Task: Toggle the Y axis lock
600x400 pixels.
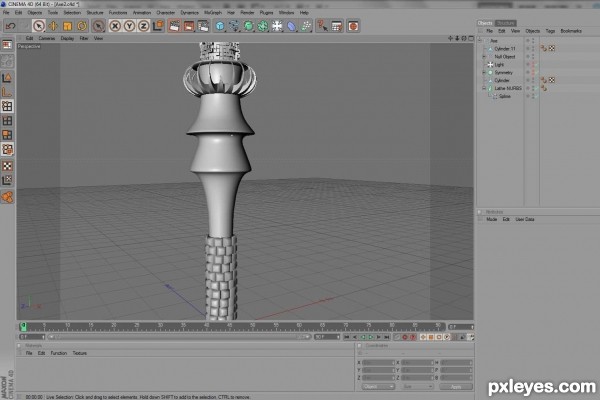Action: coord(129,26)
